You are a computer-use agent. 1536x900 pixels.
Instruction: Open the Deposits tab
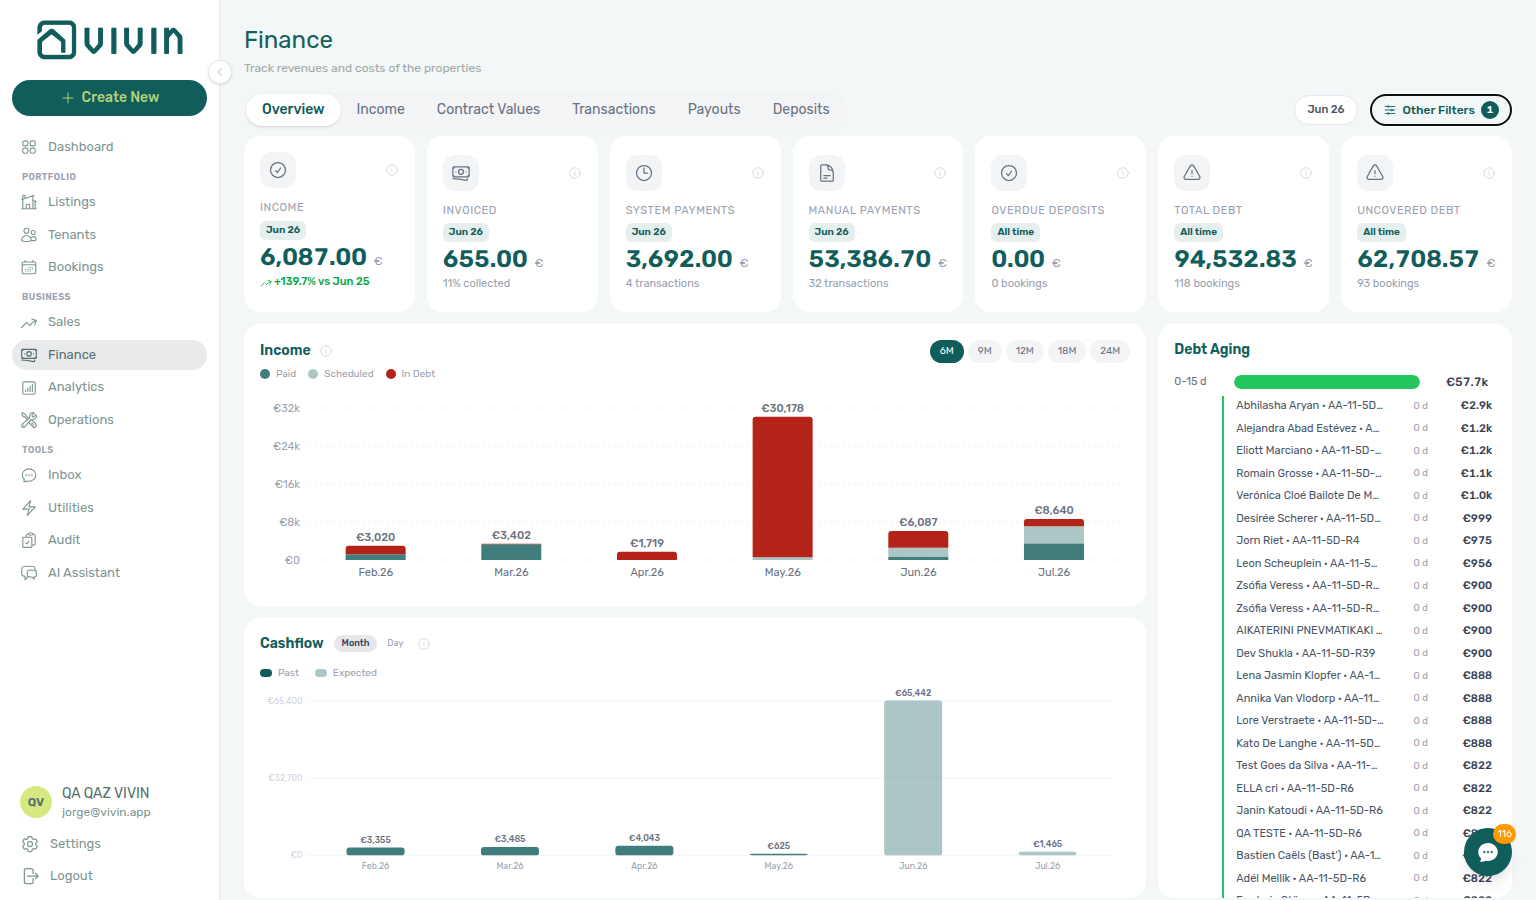coord(801,109)
